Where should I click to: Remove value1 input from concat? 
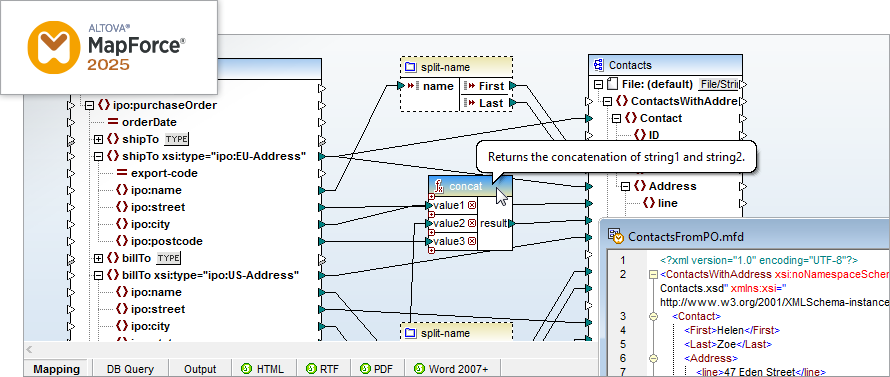pyautogui.click(x=472, y=205)
